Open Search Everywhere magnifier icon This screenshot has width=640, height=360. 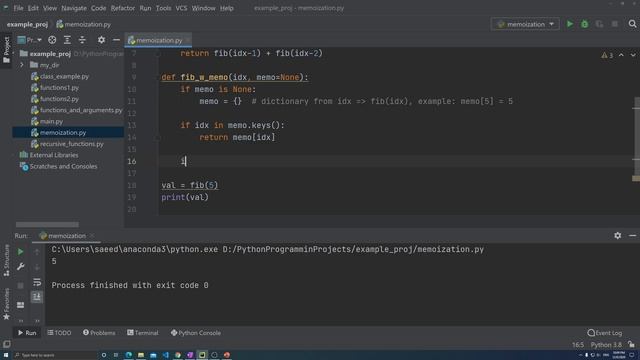point(632,24)
